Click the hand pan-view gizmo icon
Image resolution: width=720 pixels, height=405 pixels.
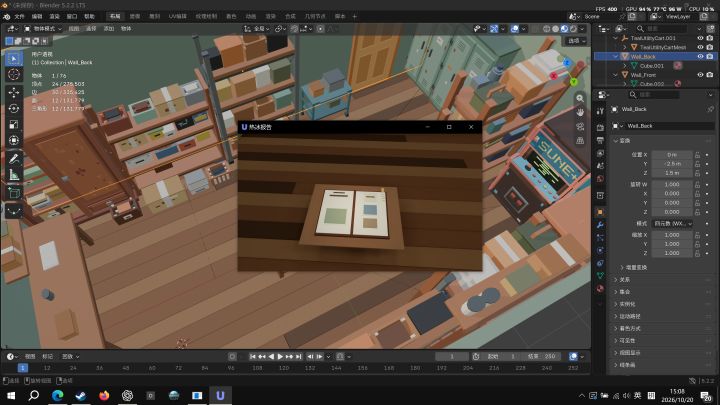tap(580, 112)
